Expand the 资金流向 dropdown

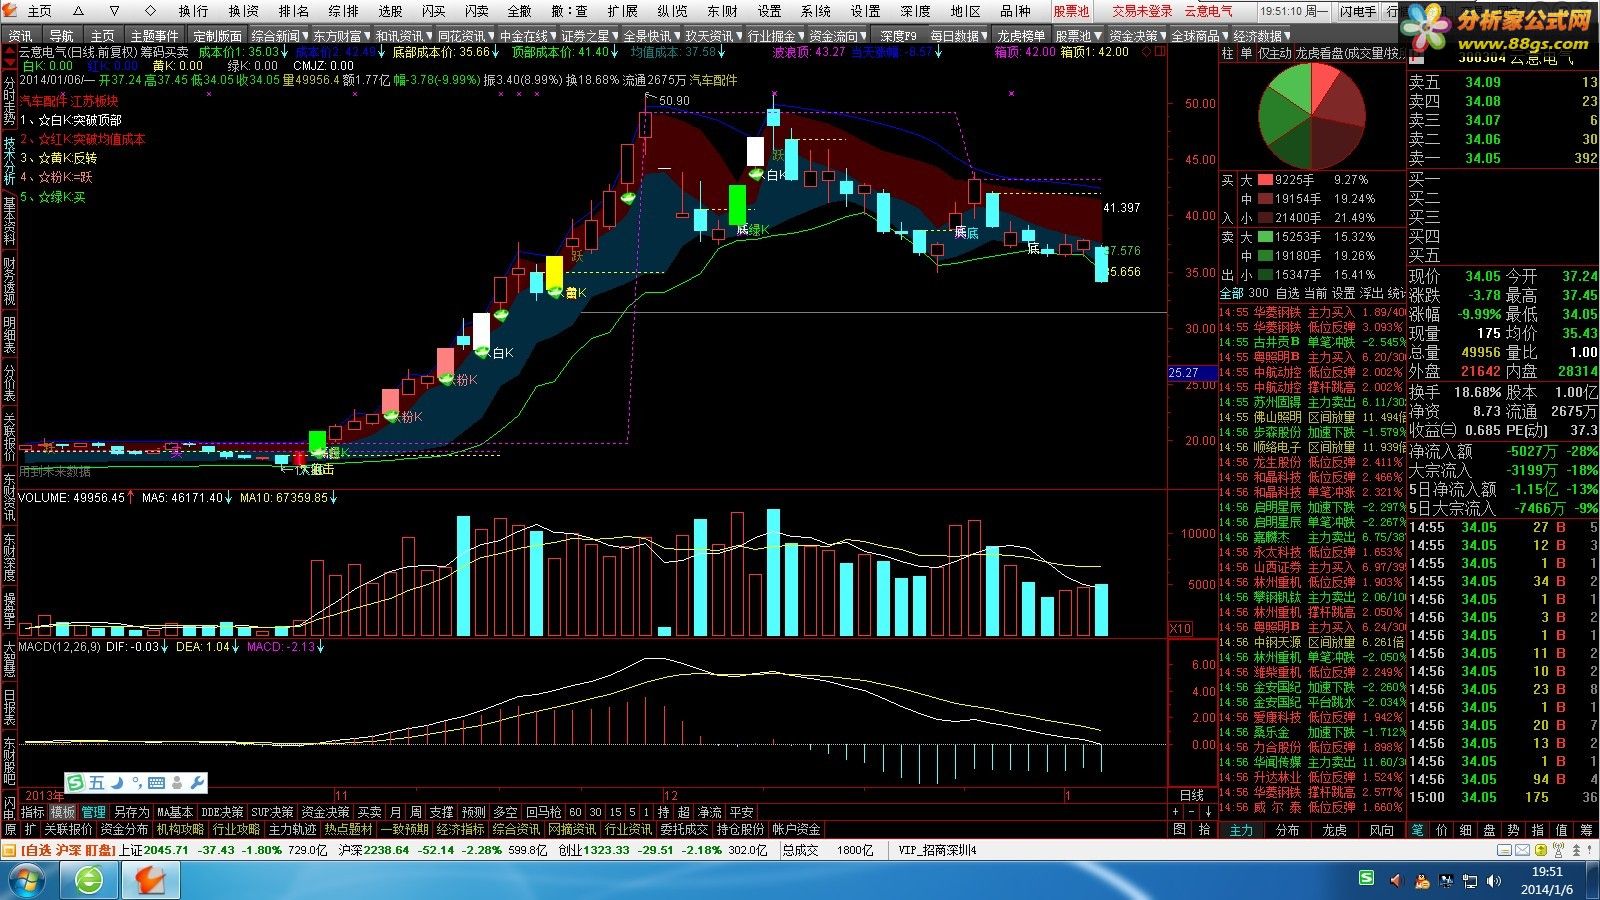pyautogui.click(x=838, y=35)
